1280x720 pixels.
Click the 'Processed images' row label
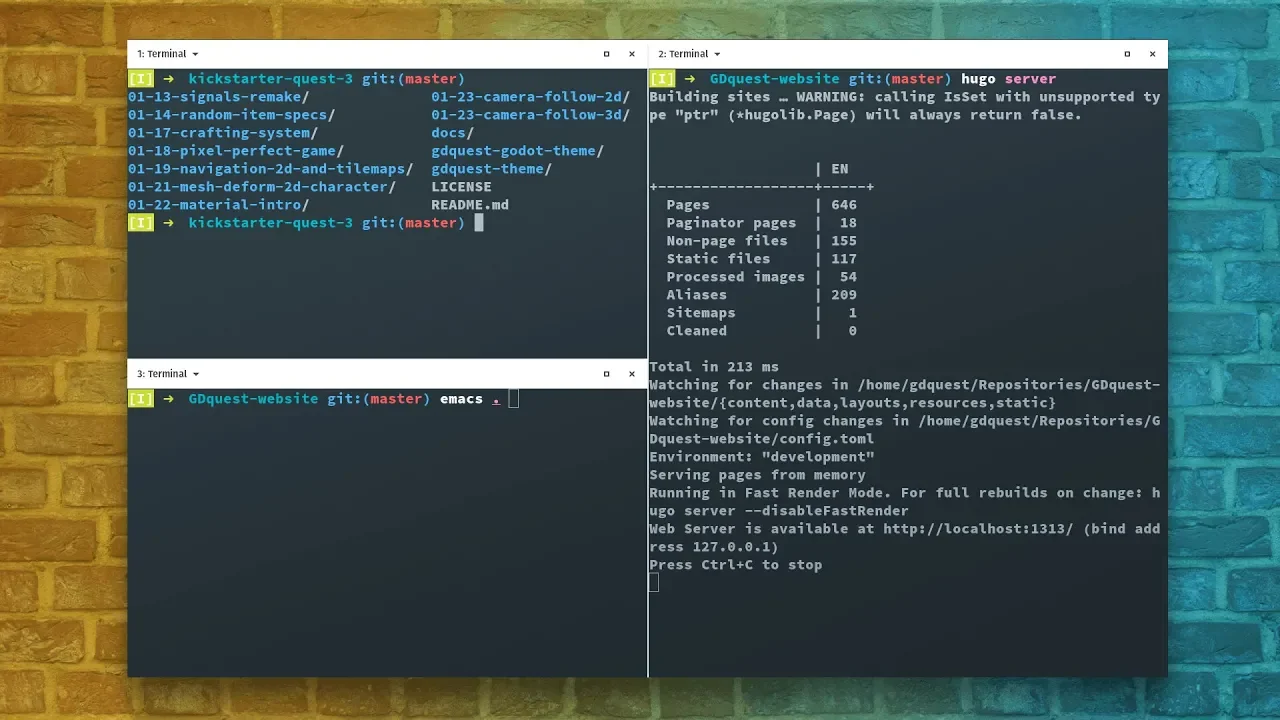coord(735,277)
